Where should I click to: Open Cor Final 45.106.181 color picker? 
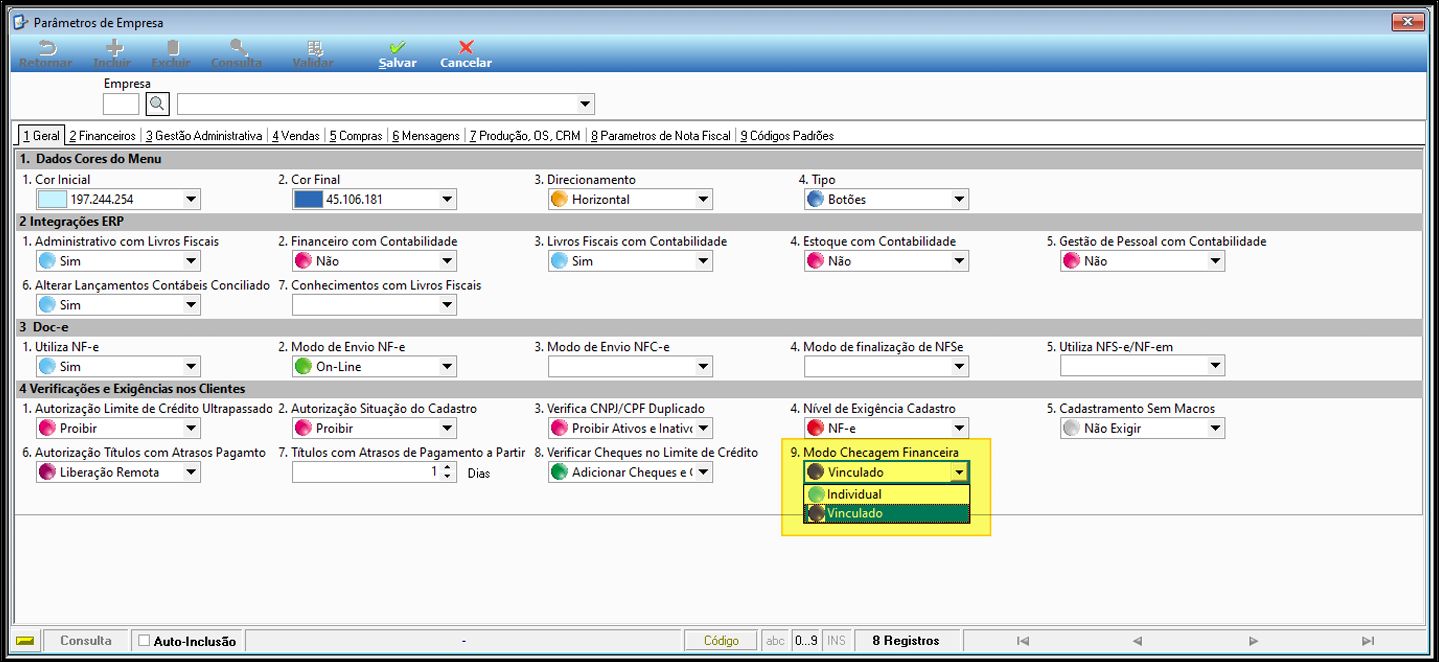pos(374,199)
